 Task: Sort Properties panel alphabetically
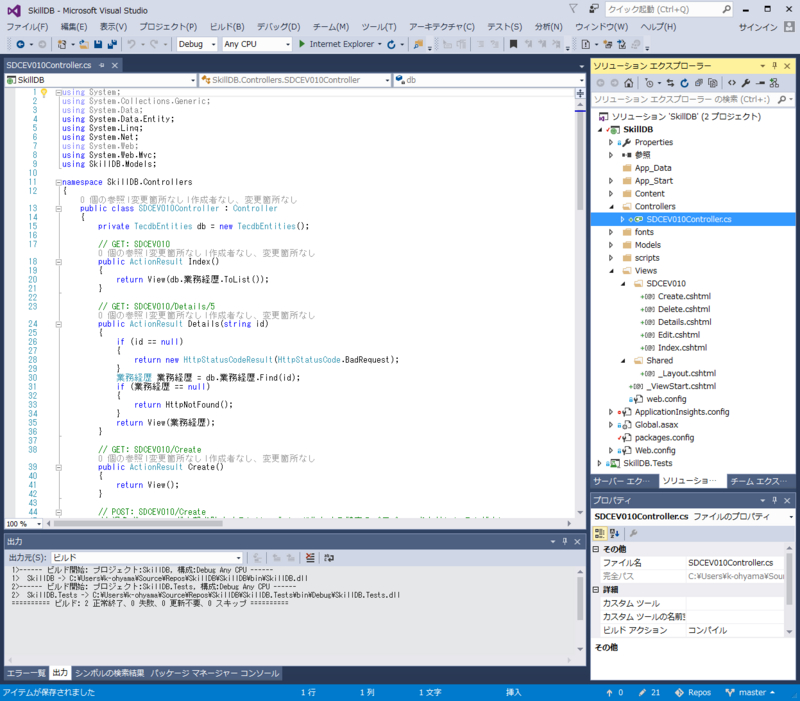click(x=614, y=533)
